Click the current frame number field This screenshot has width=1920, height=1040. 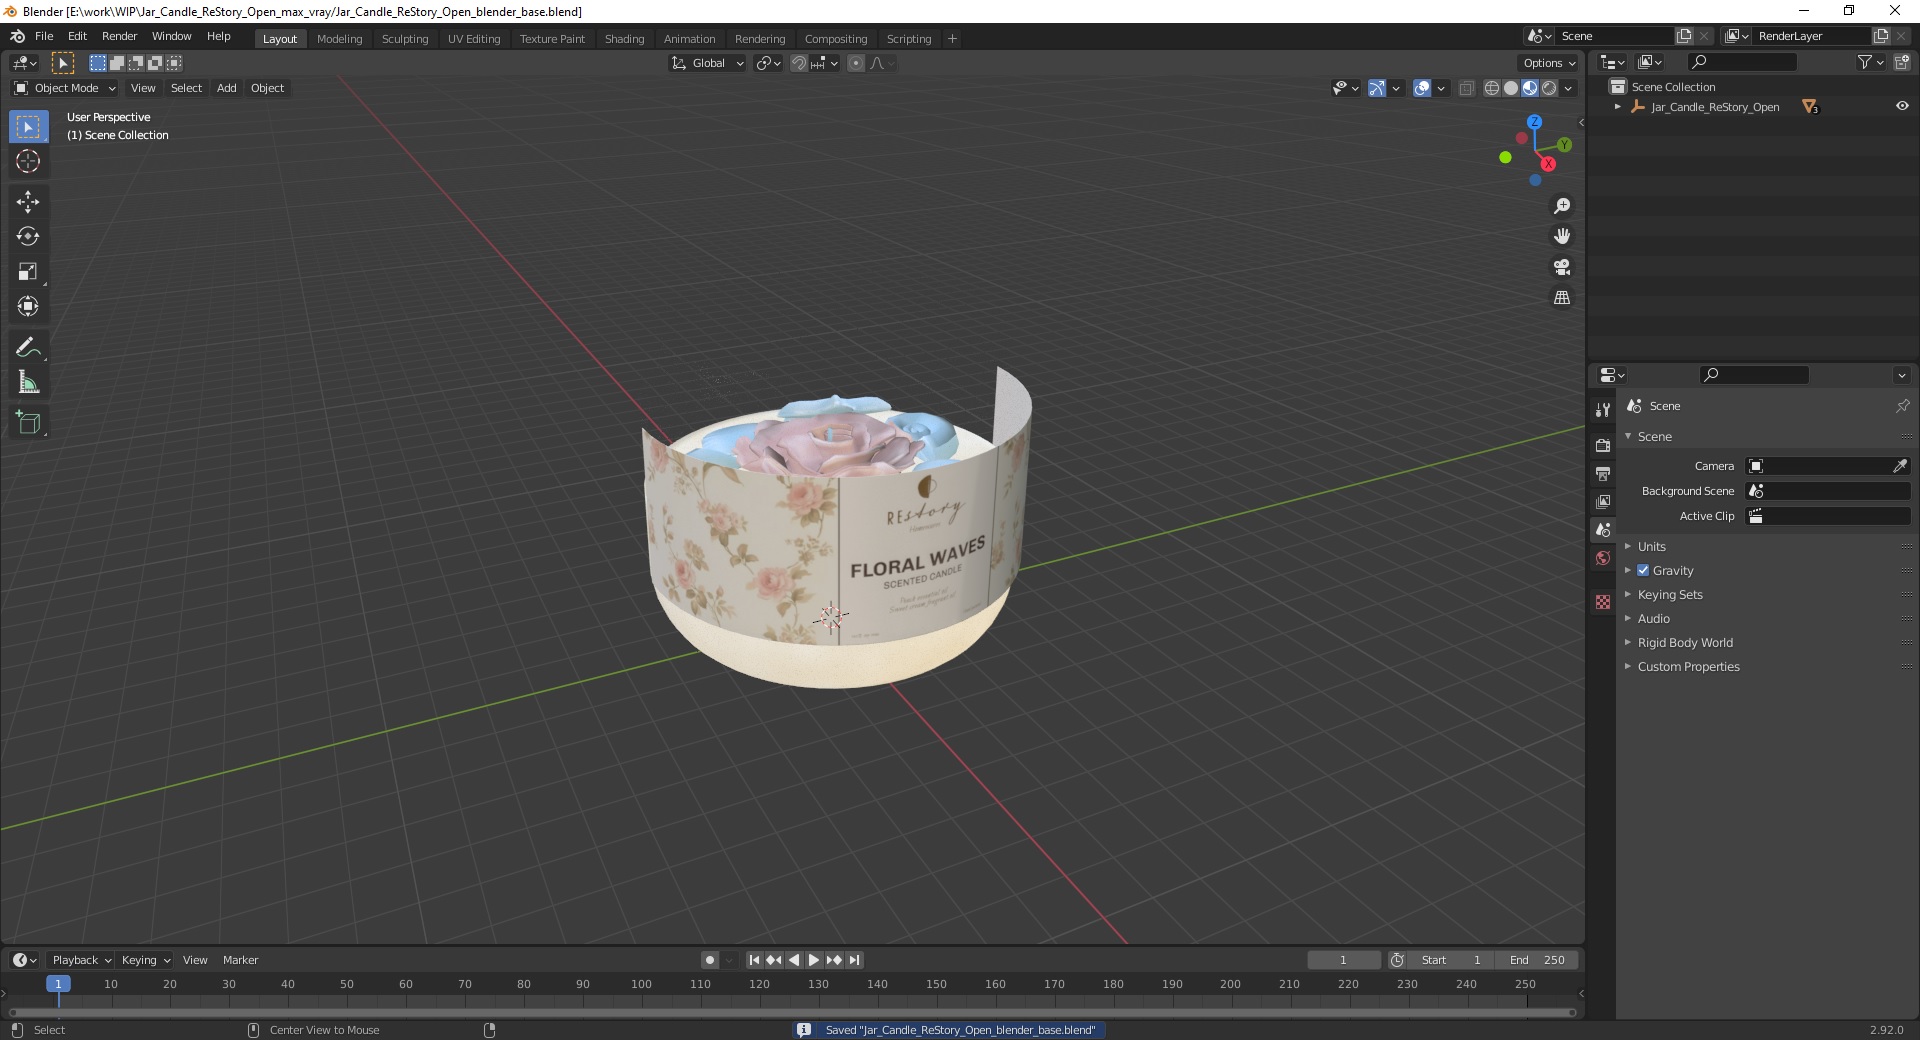tap(1343, 960)
